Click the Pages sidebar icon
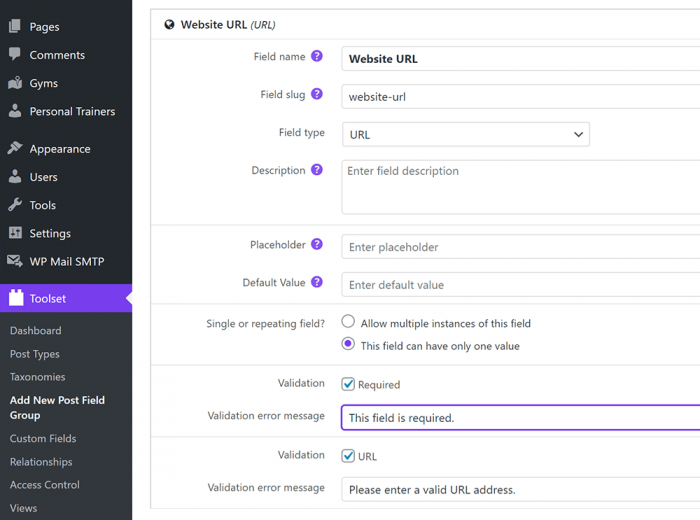Screen dimensions: 700x520 point(15,26)
